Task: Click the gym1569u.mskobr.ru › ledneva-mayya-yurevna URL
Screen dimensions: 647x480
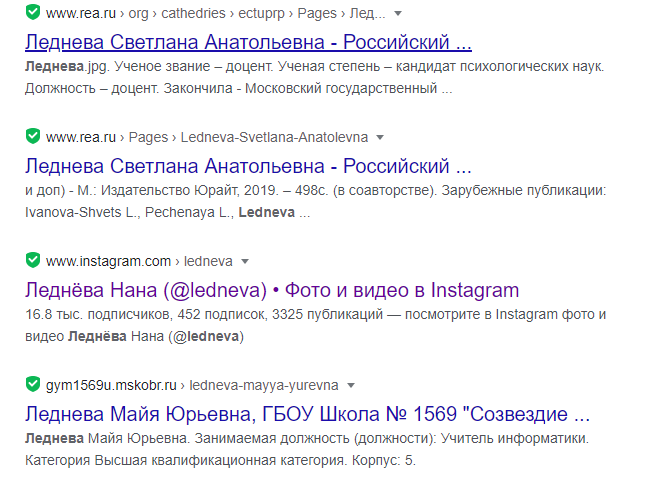Action: pyautogui.click(x=192, y=385)
